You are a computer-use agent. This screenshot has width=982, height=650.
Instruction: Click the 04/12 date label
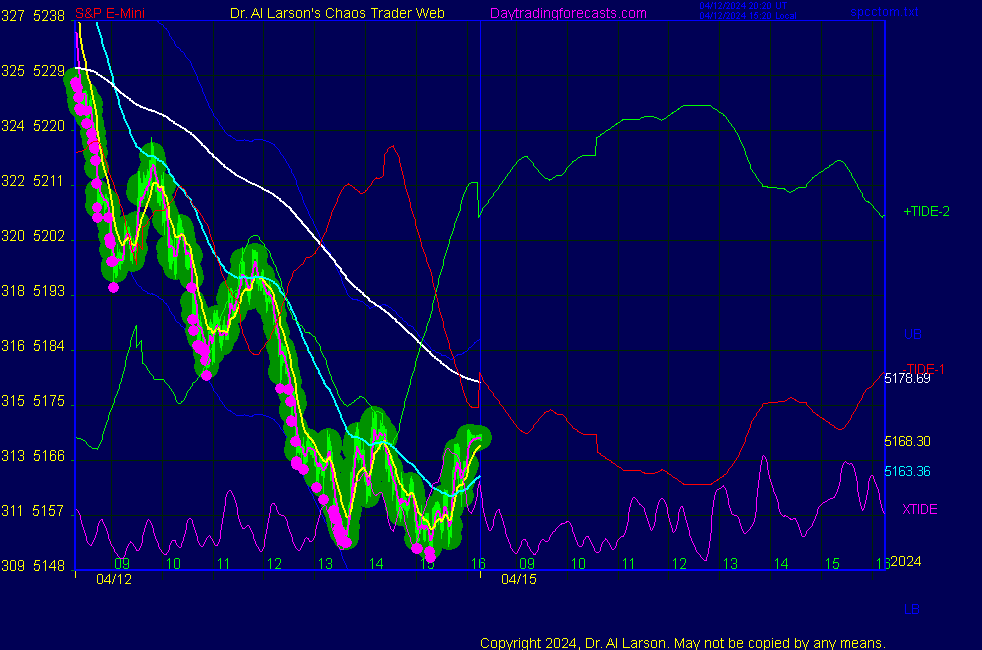[114, 579]
